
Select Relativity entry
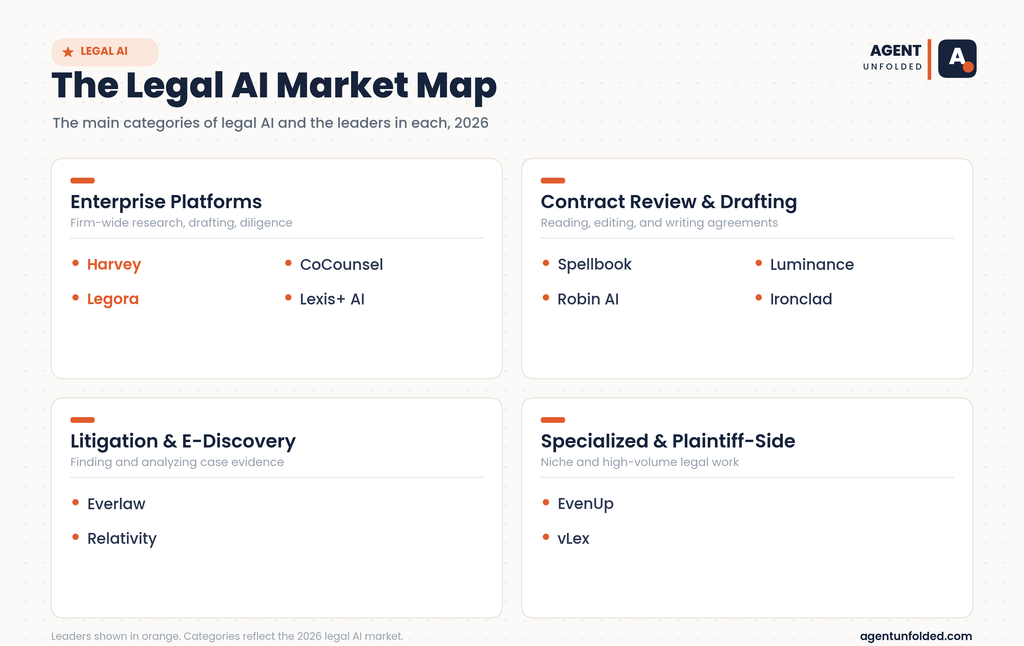point(122,539)
